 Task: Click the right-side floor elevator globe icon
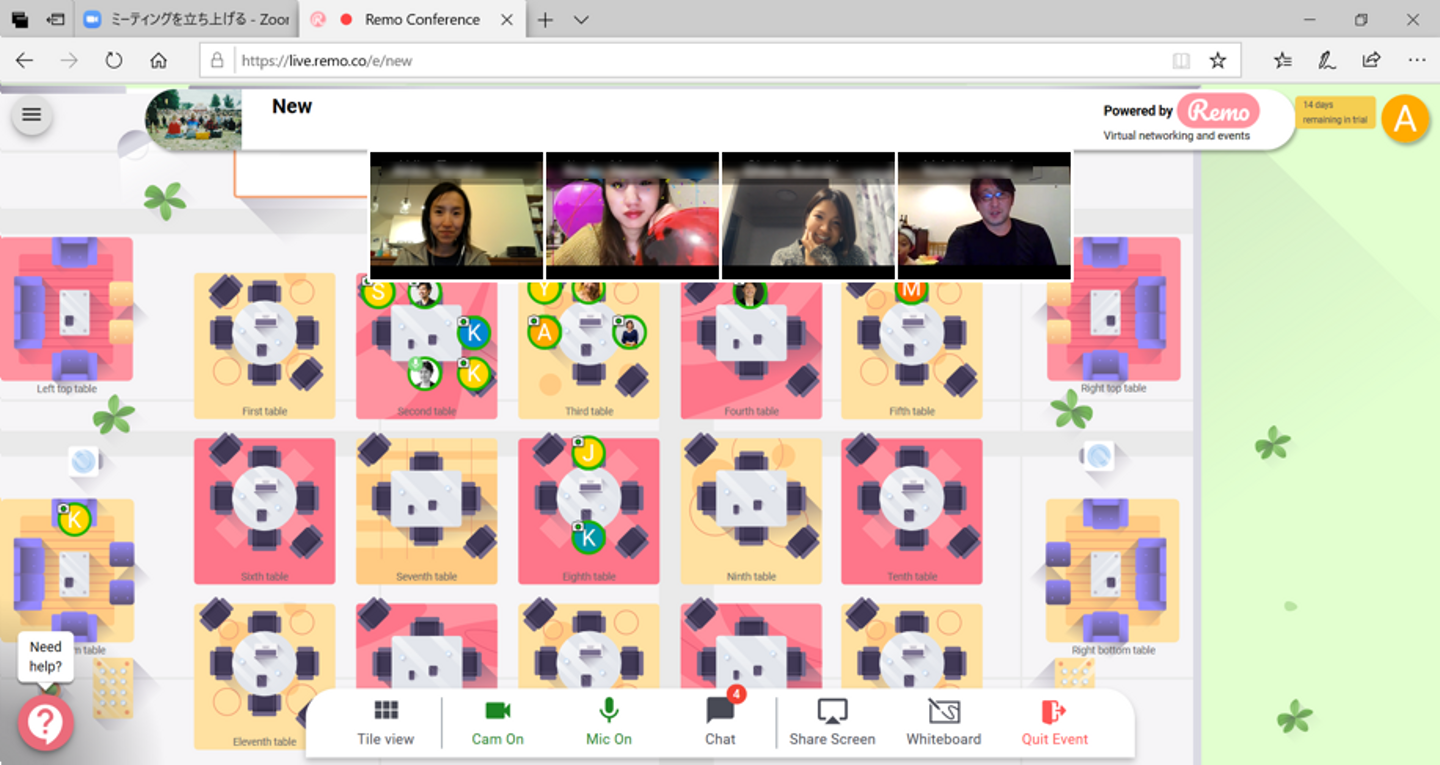click(x=1098, y=458)
